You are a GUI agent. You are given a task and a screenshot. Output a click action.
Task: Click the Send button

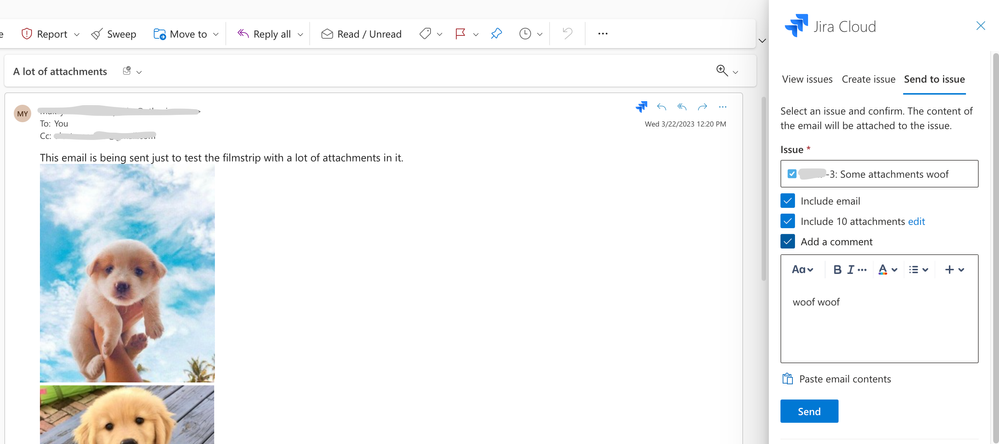pyautogui.click(x=809, y=412)
